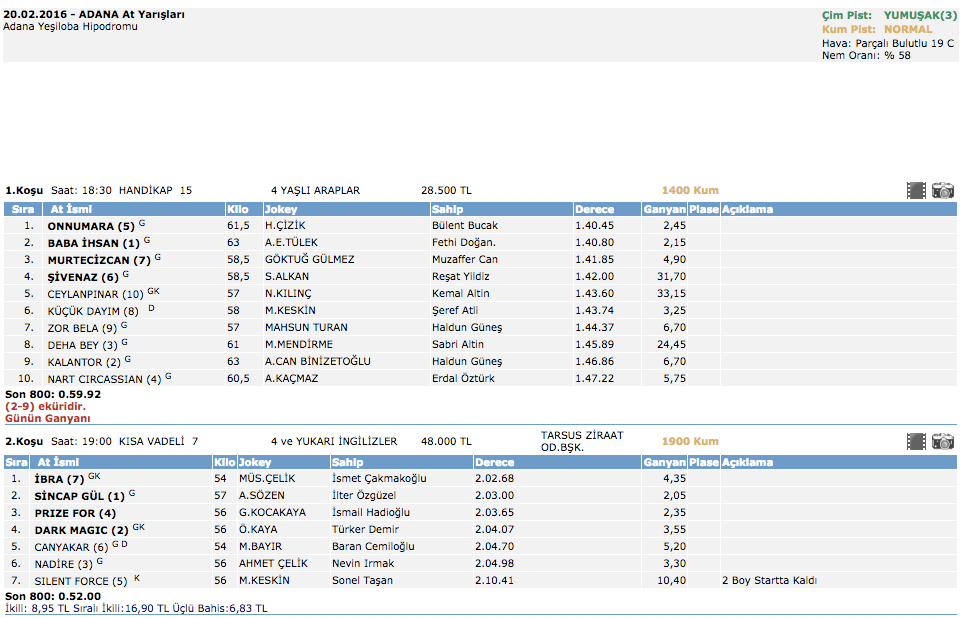Click owner Bülent Bucak name
This screenshot has width=964, height=618.
[x=464, y=226]
